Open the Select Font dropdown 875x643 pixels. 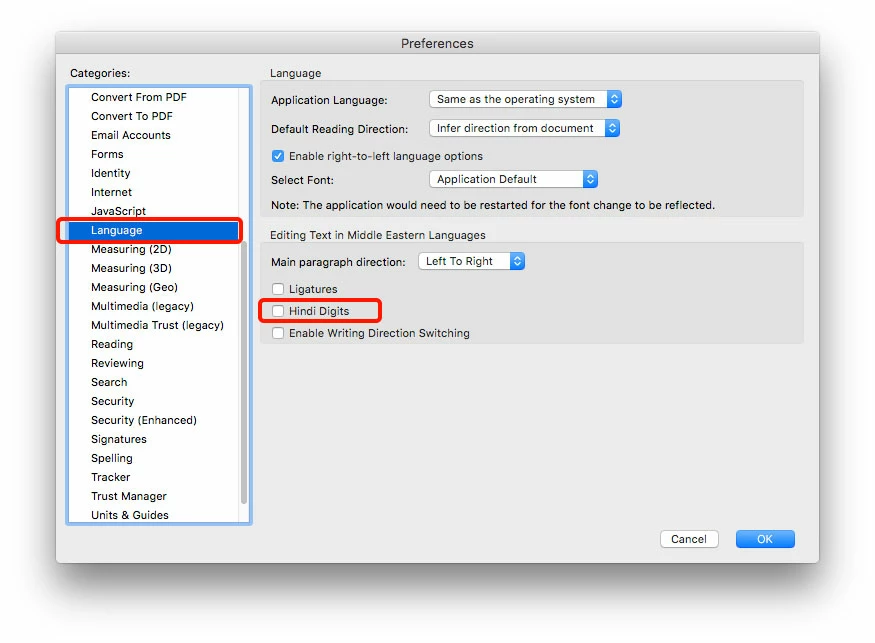[513, 179]
